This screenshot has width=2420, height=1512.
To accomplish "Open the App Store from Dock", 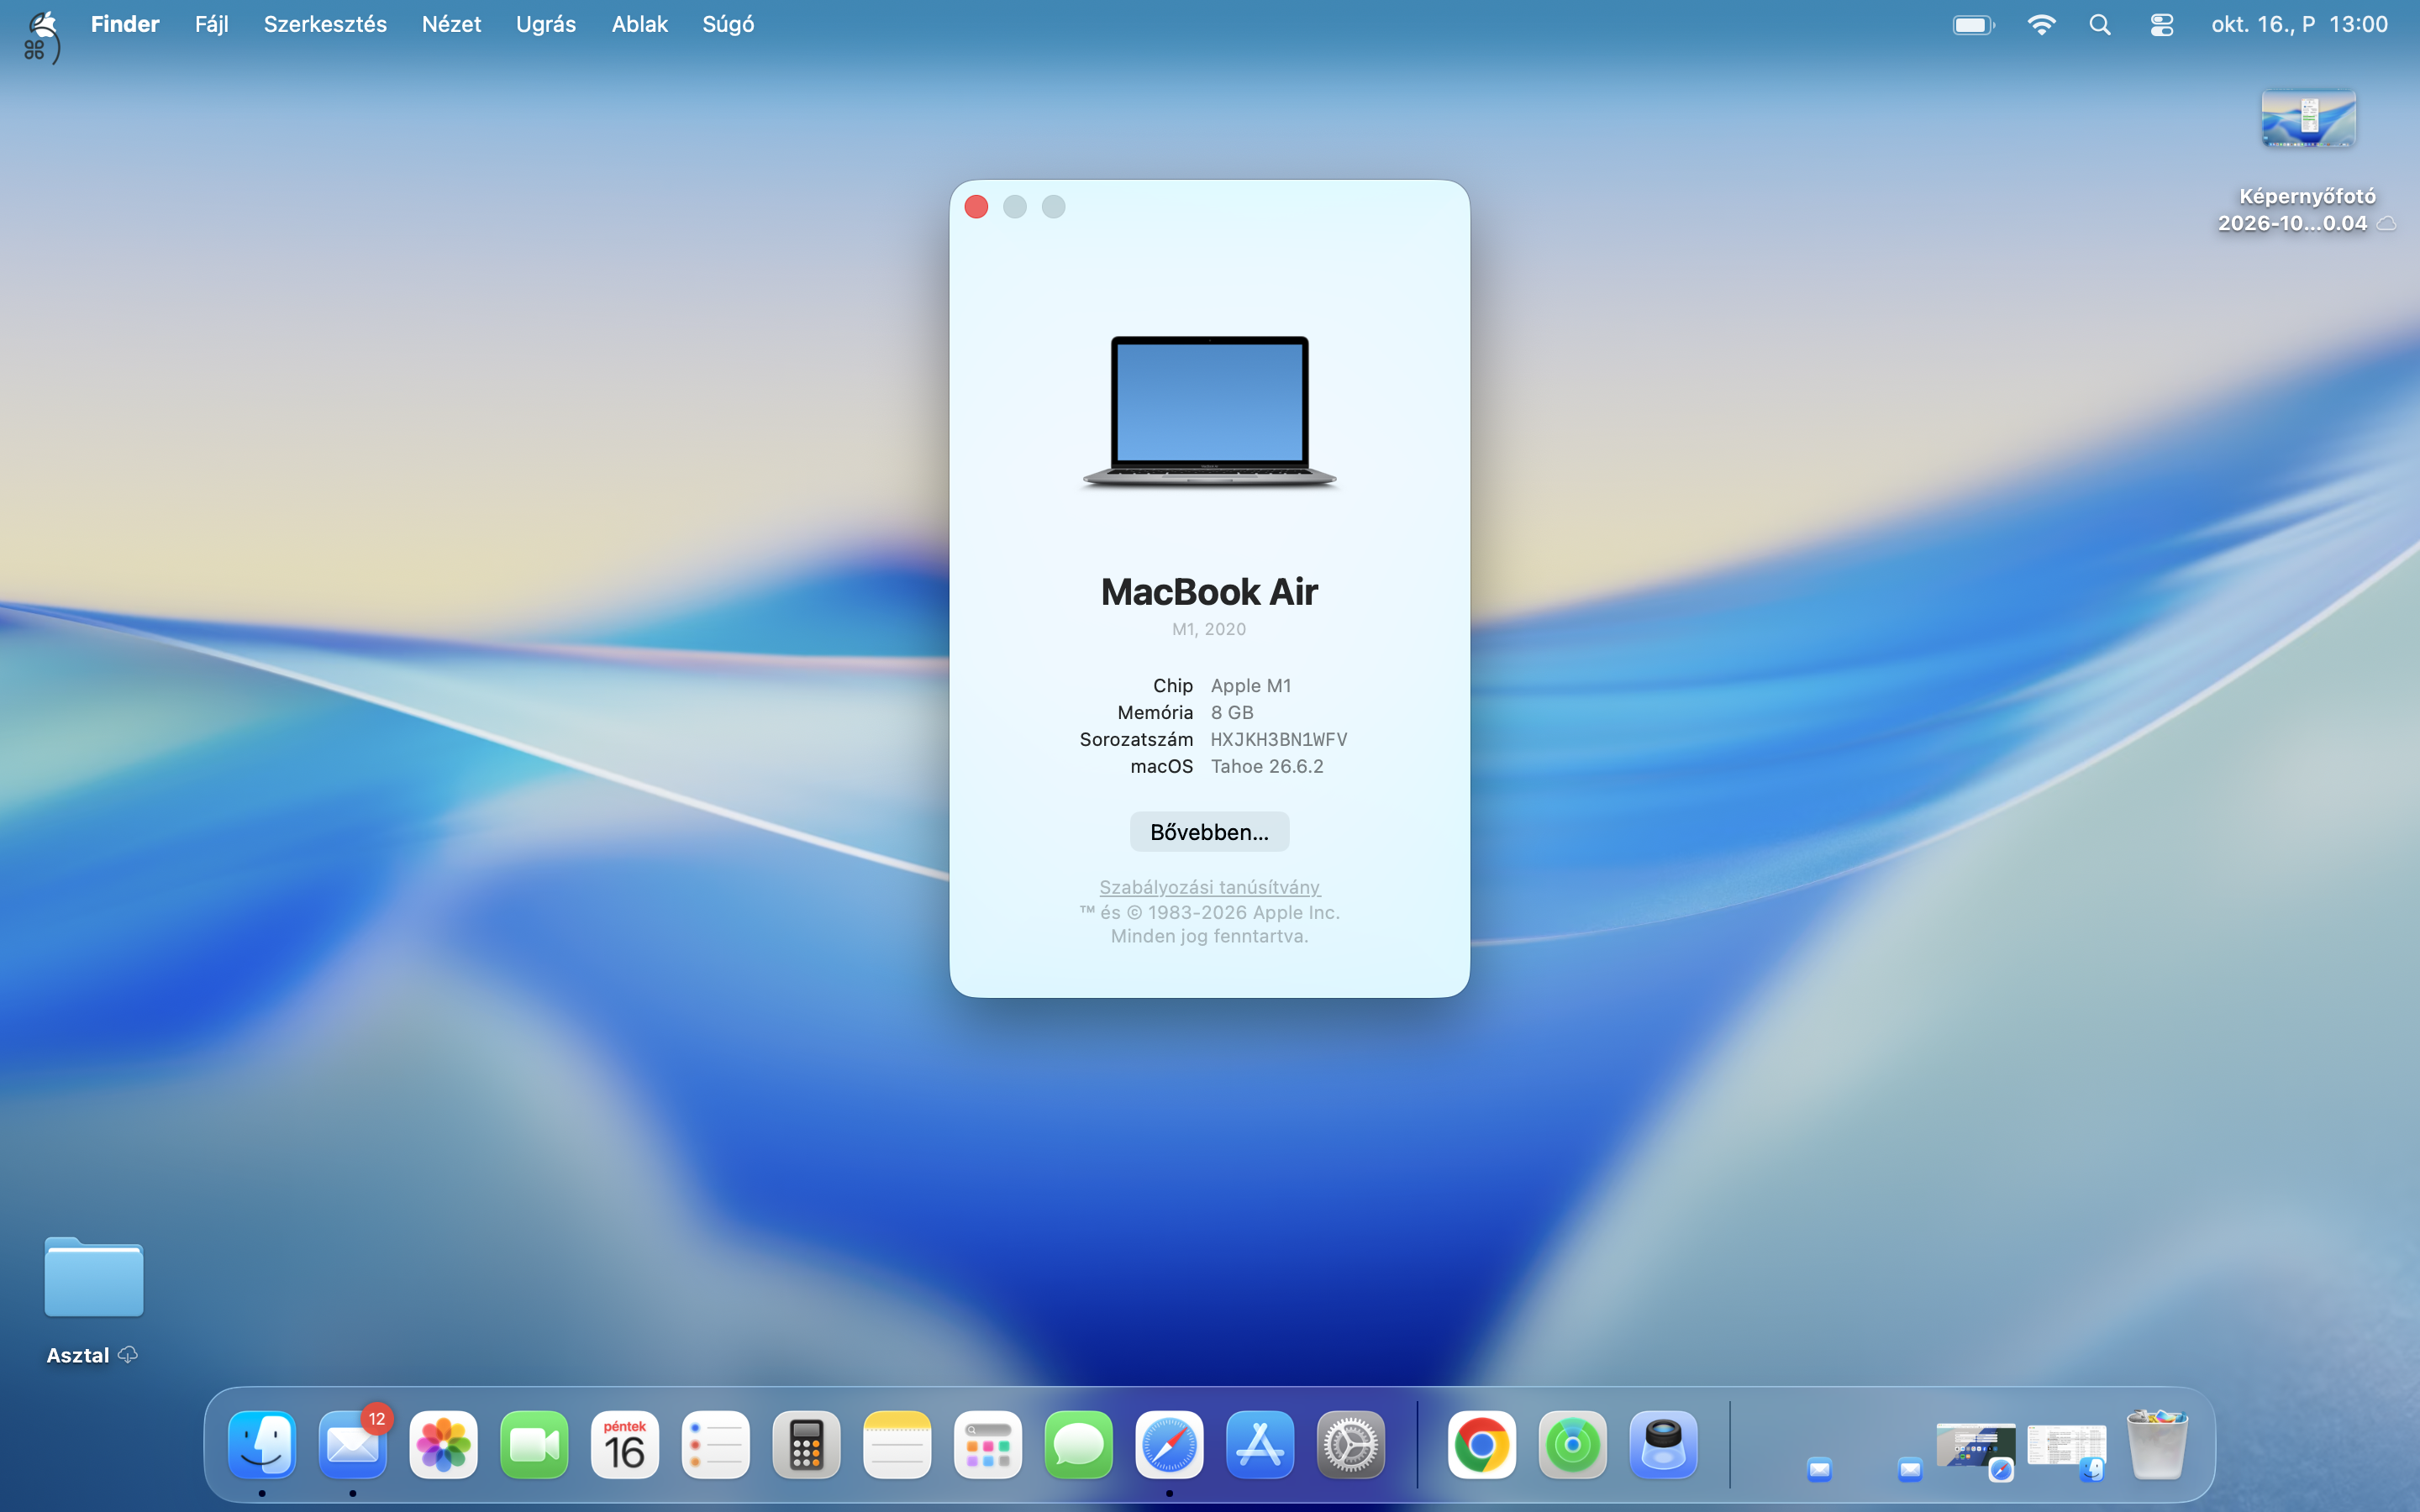I will [1260, 1444].
